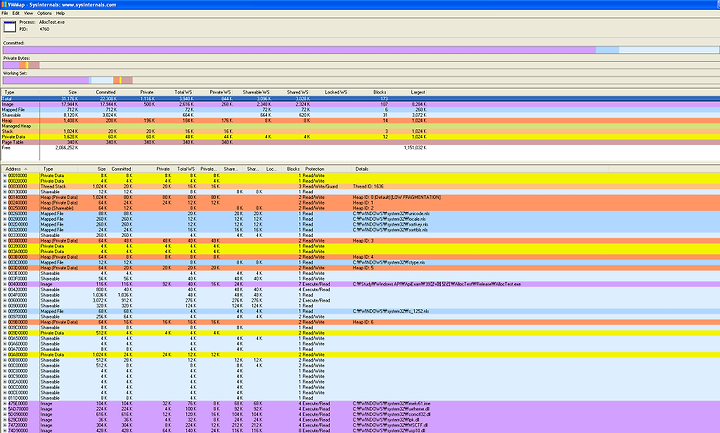
Task: Sort detail list by Blocks column header
Action: click(x=292, y=169)
